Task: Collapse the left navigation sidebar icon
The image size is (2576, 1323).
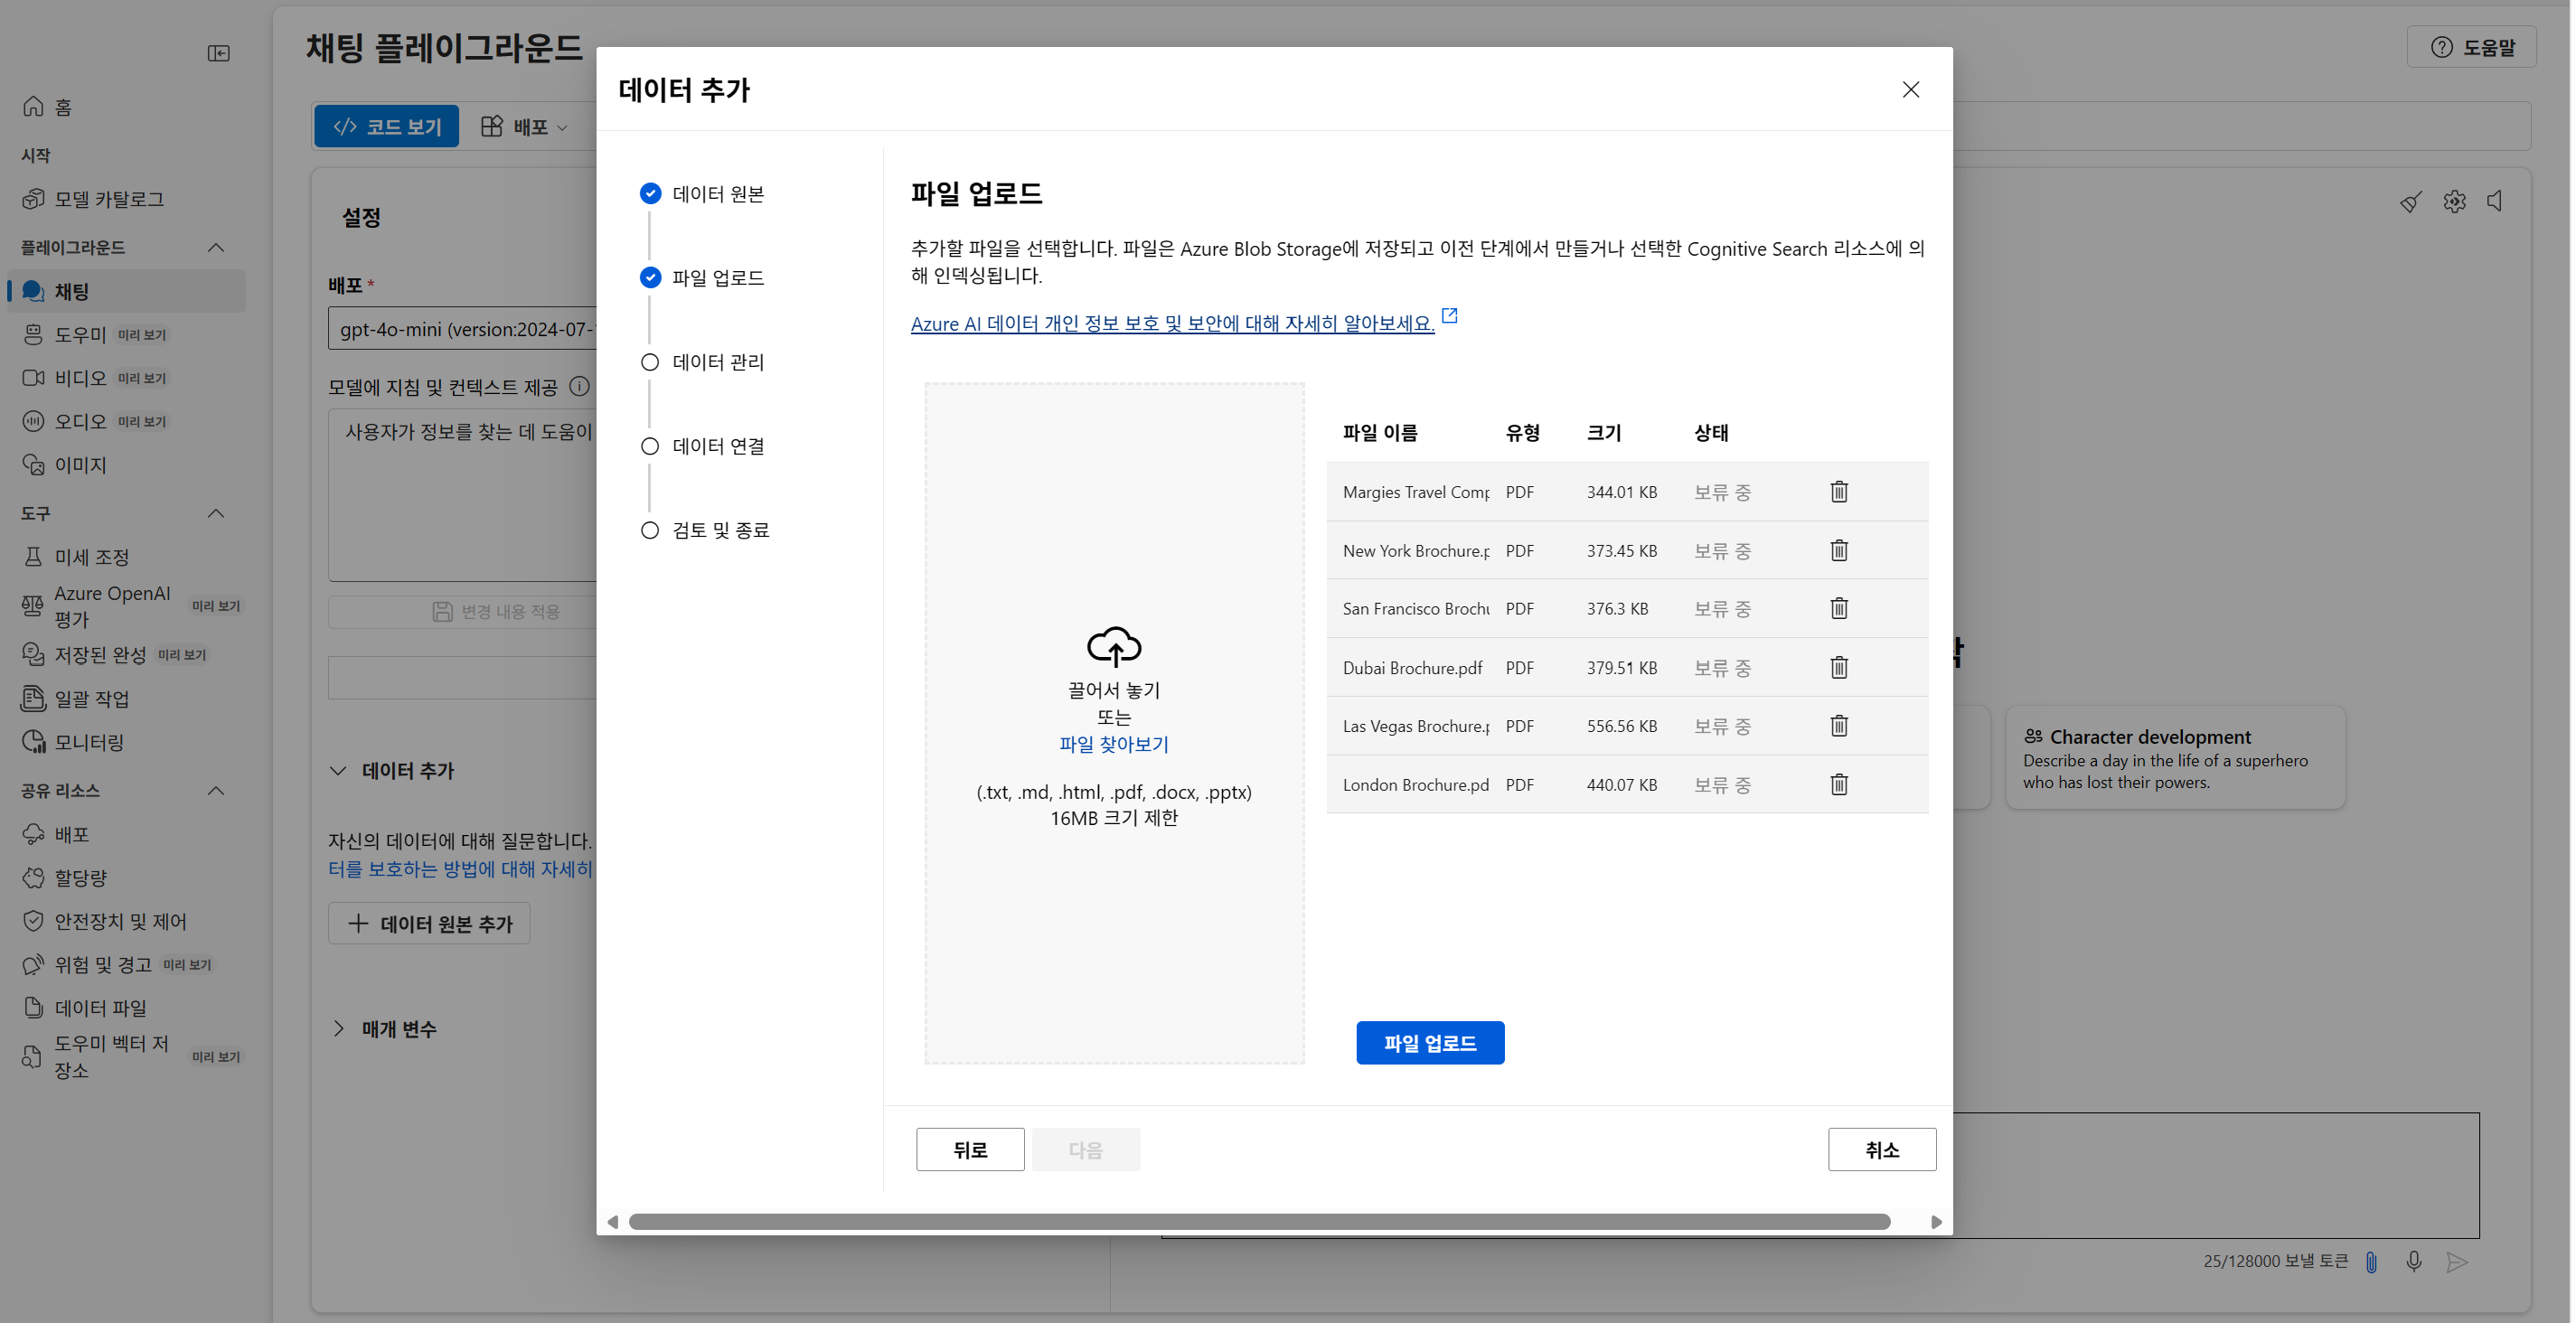Action: click(219, 53)
